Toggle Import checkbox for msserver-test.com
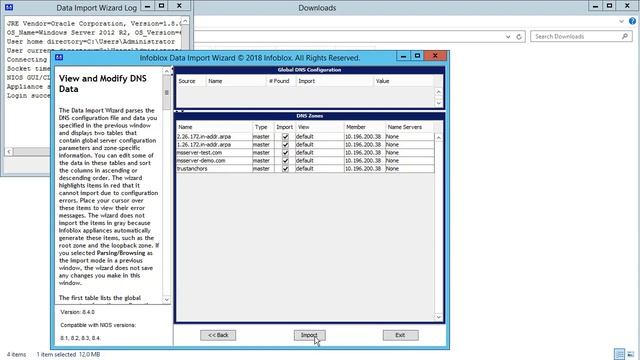The height and width of the screenshot is (360, 640). coord(285,153)
